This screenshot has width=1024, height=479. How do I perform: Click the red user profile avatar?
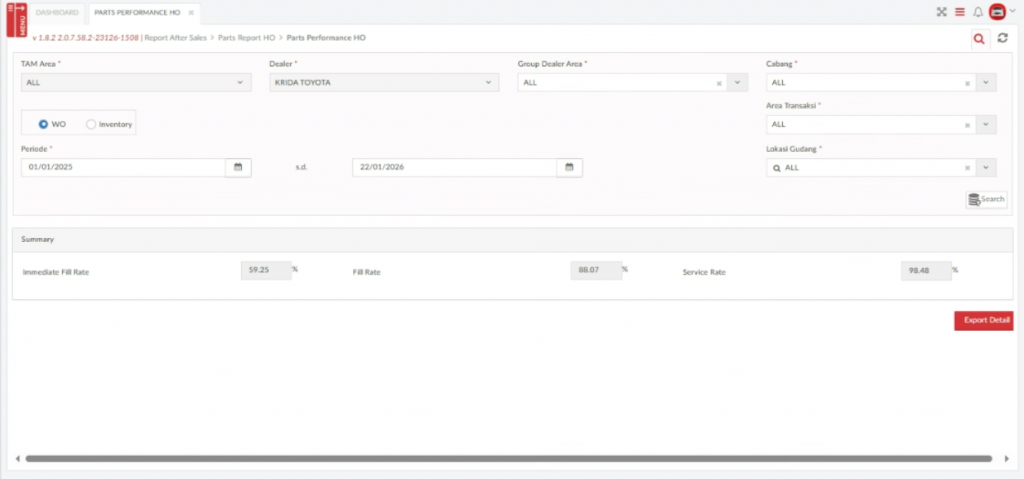click(x=997, y=12)
